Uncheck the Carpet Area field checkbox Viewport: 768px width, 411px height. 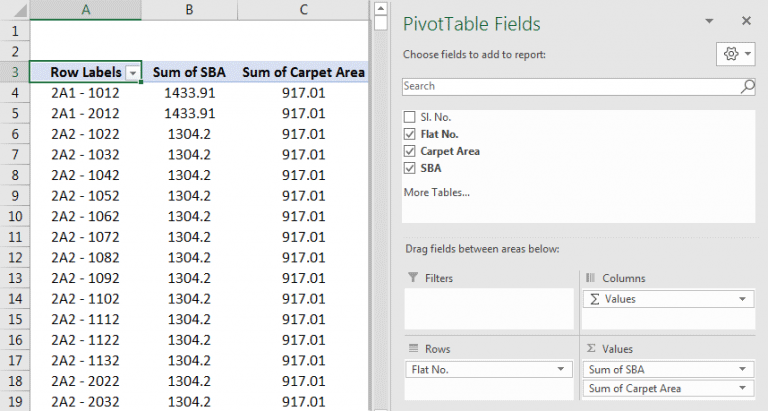(x=409, y=151)
